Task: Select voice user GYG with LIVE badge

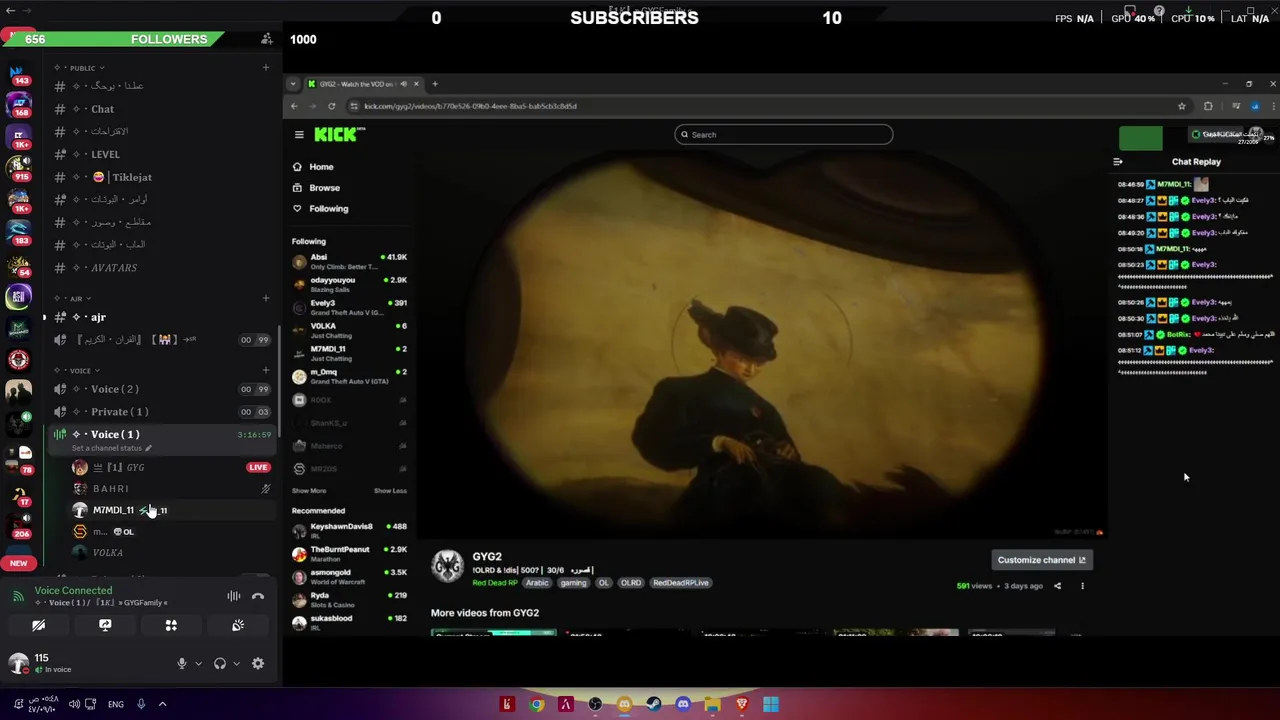Action: pos(170,467)
